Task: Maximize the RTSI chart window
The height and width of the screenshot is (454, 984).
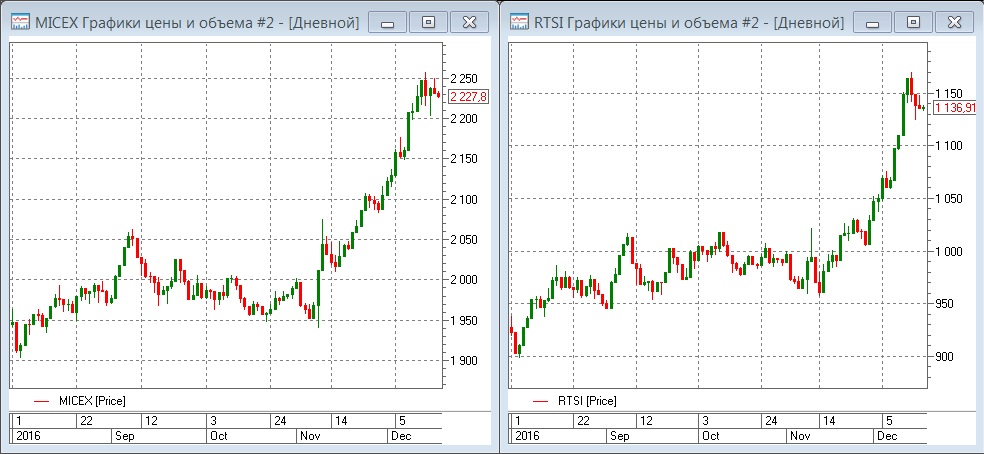Action: (913, 21)
